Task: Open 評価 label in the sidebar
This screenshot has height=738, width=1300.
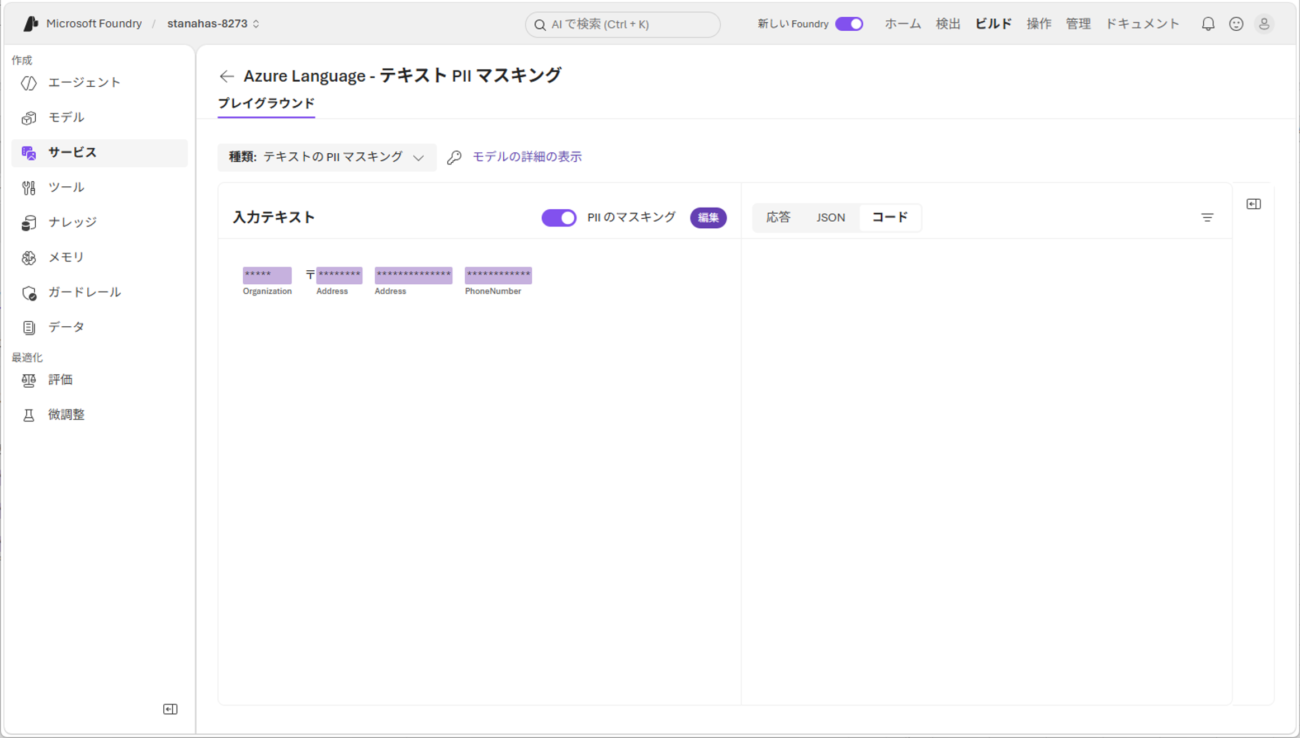Action: coord(60,380)
